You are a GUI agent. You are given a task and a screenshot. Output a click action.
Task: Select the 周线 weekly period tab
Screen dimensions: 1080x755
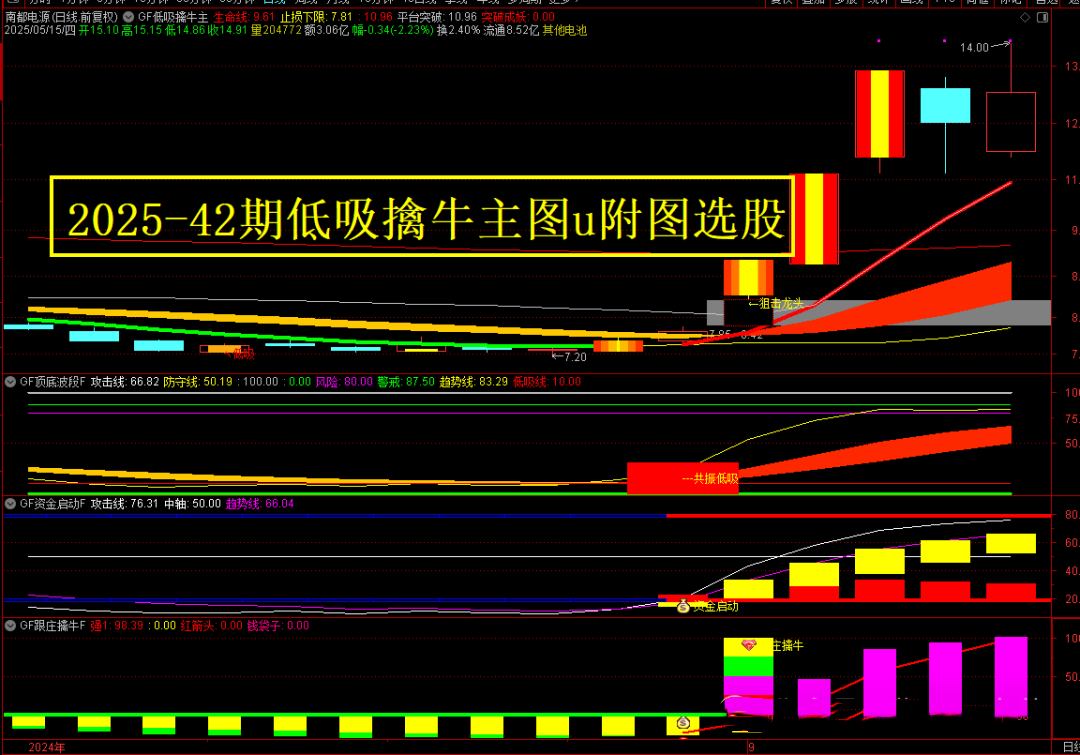(307, 3)
